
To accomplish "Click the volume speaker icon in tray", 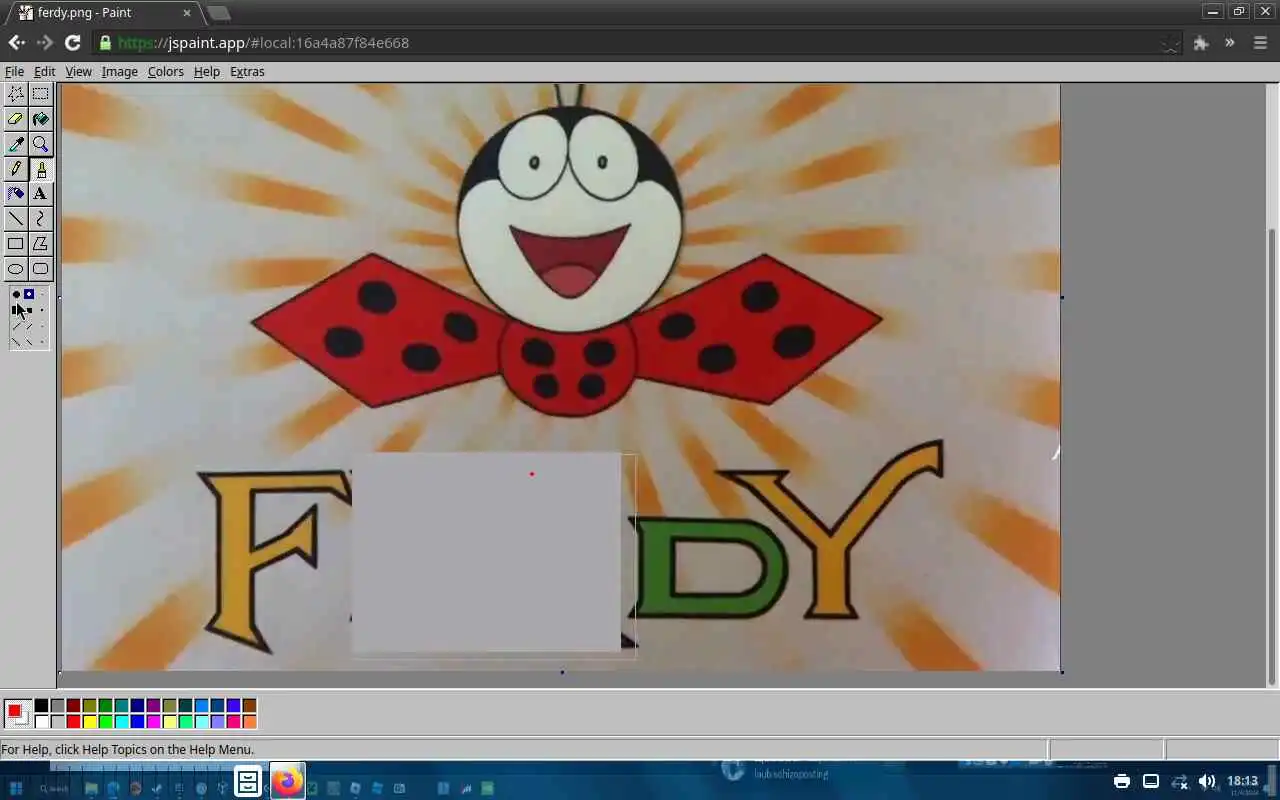I will [1206, 781].
